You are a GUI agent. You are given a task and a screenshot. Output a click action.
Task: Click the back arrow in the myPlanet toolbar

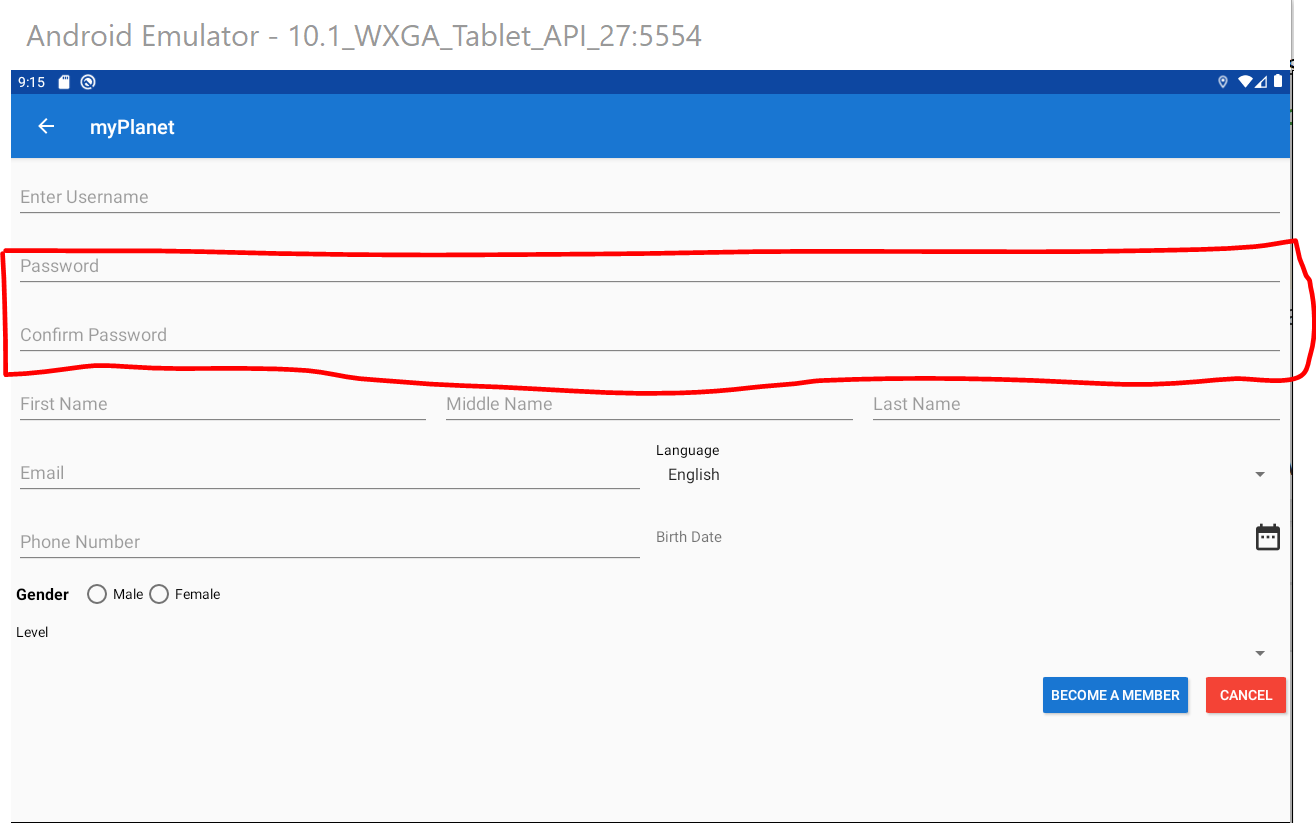pos(46,126)
